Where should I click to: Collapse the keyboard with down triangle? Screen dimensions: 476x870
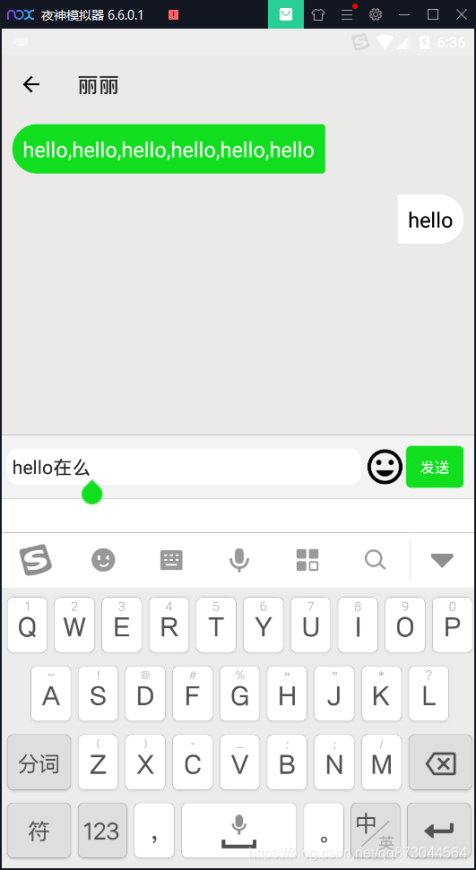click(442, 560)
